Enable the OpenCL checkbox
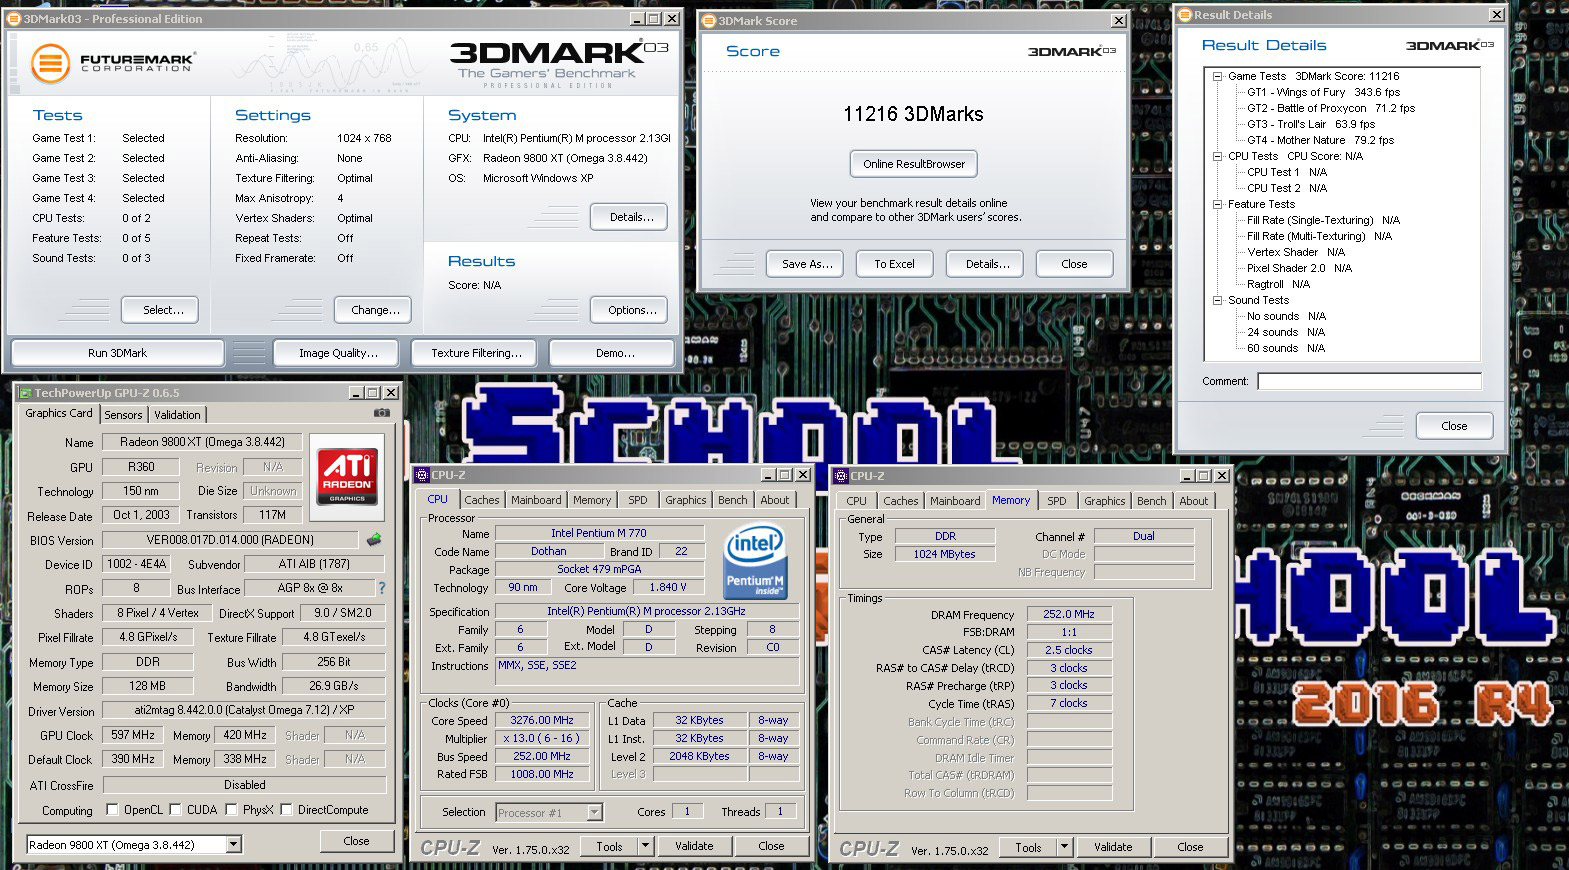 (112, 810)
